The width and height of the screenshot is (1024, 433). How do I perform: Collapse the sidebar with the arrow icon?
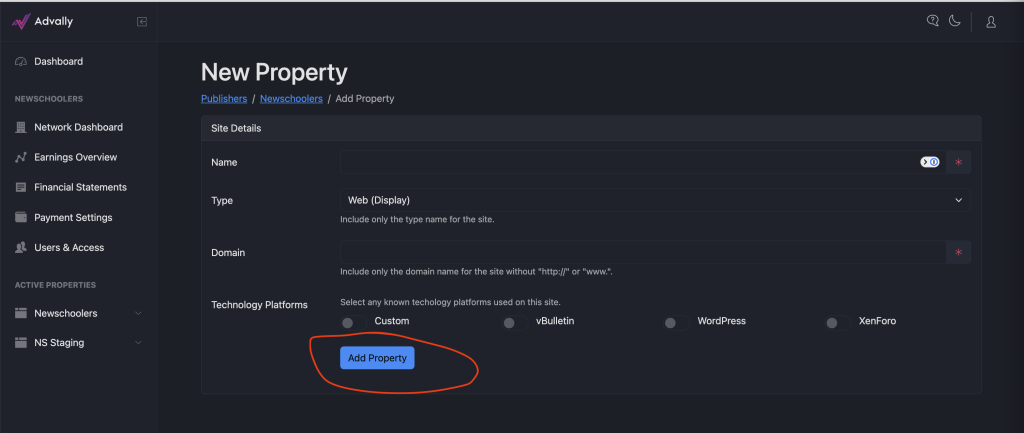point(142,22)
